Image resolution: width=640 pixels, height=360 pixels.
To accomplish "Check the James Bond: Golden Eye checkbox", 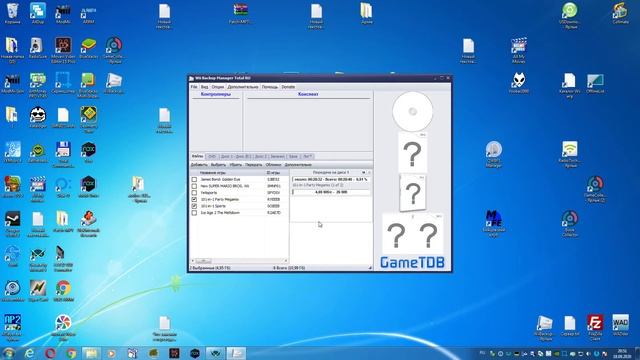I will [x=194, y=180].
